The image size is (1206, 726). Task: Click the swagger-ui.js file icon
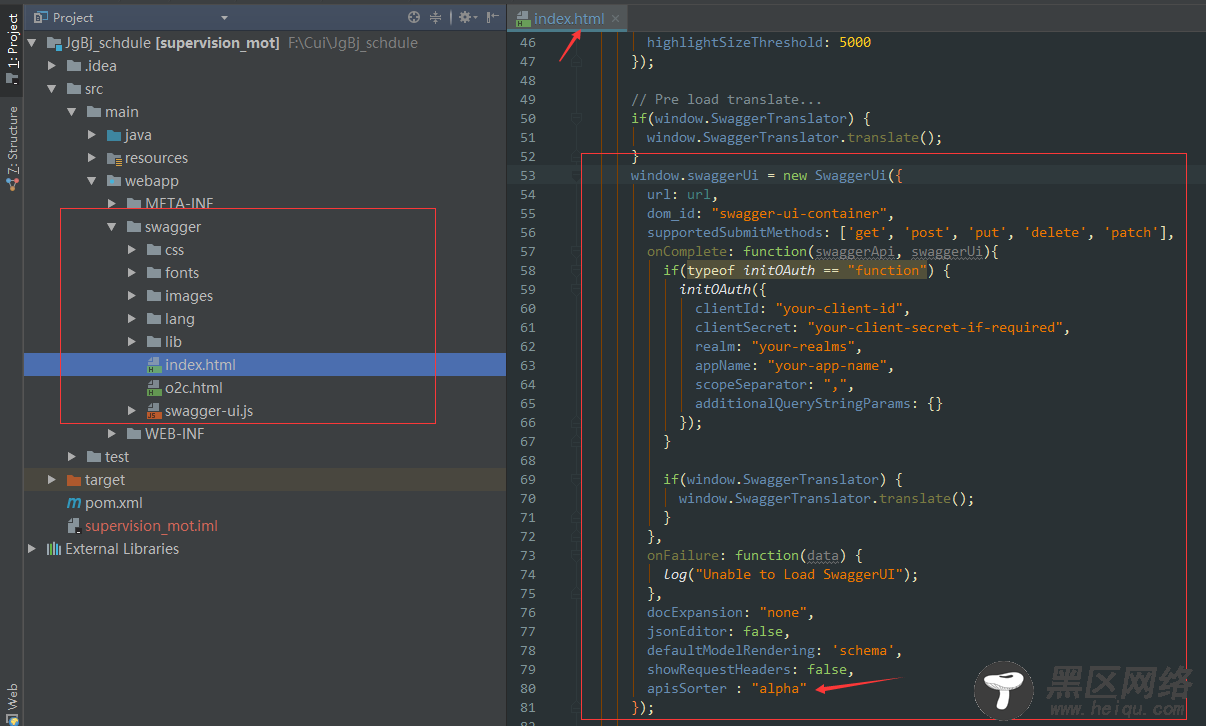pos(154,411)
